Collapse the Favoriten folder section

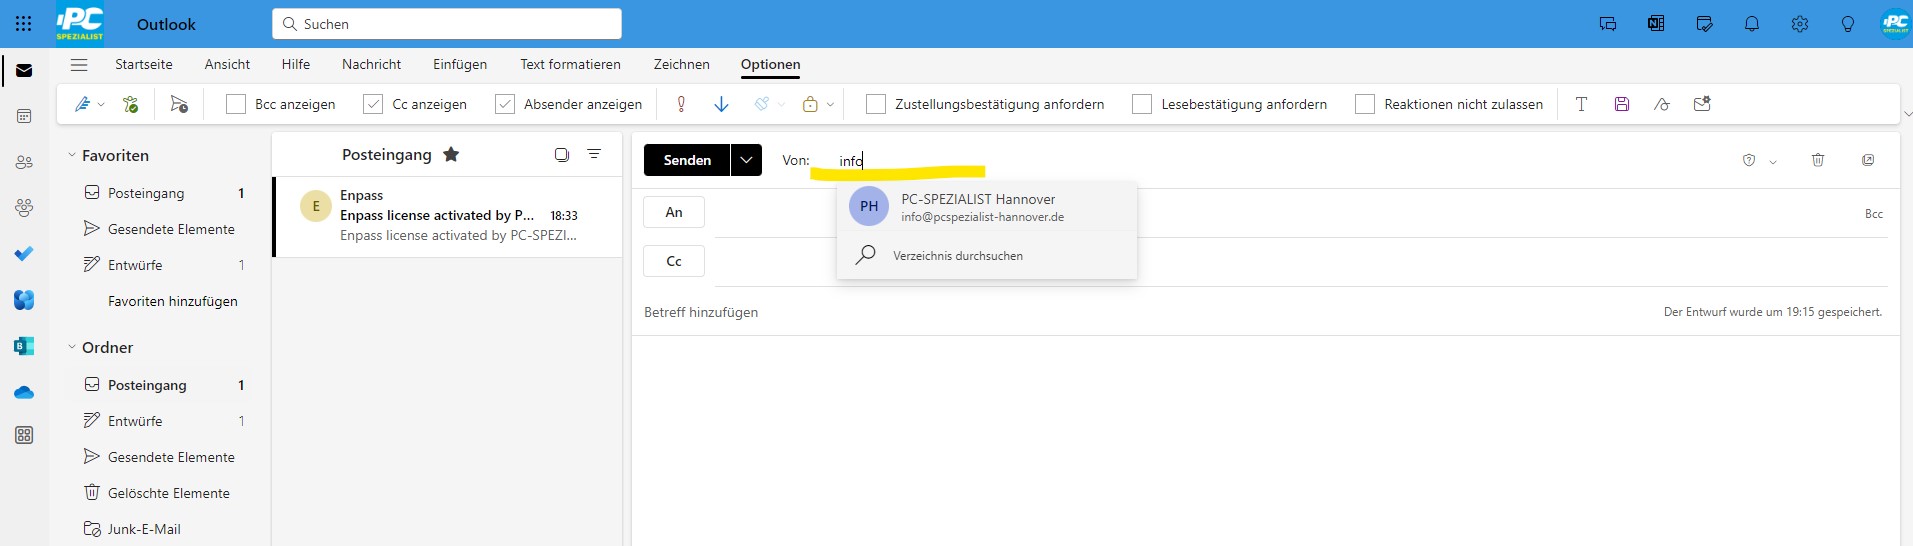click(x=72, y=156)
